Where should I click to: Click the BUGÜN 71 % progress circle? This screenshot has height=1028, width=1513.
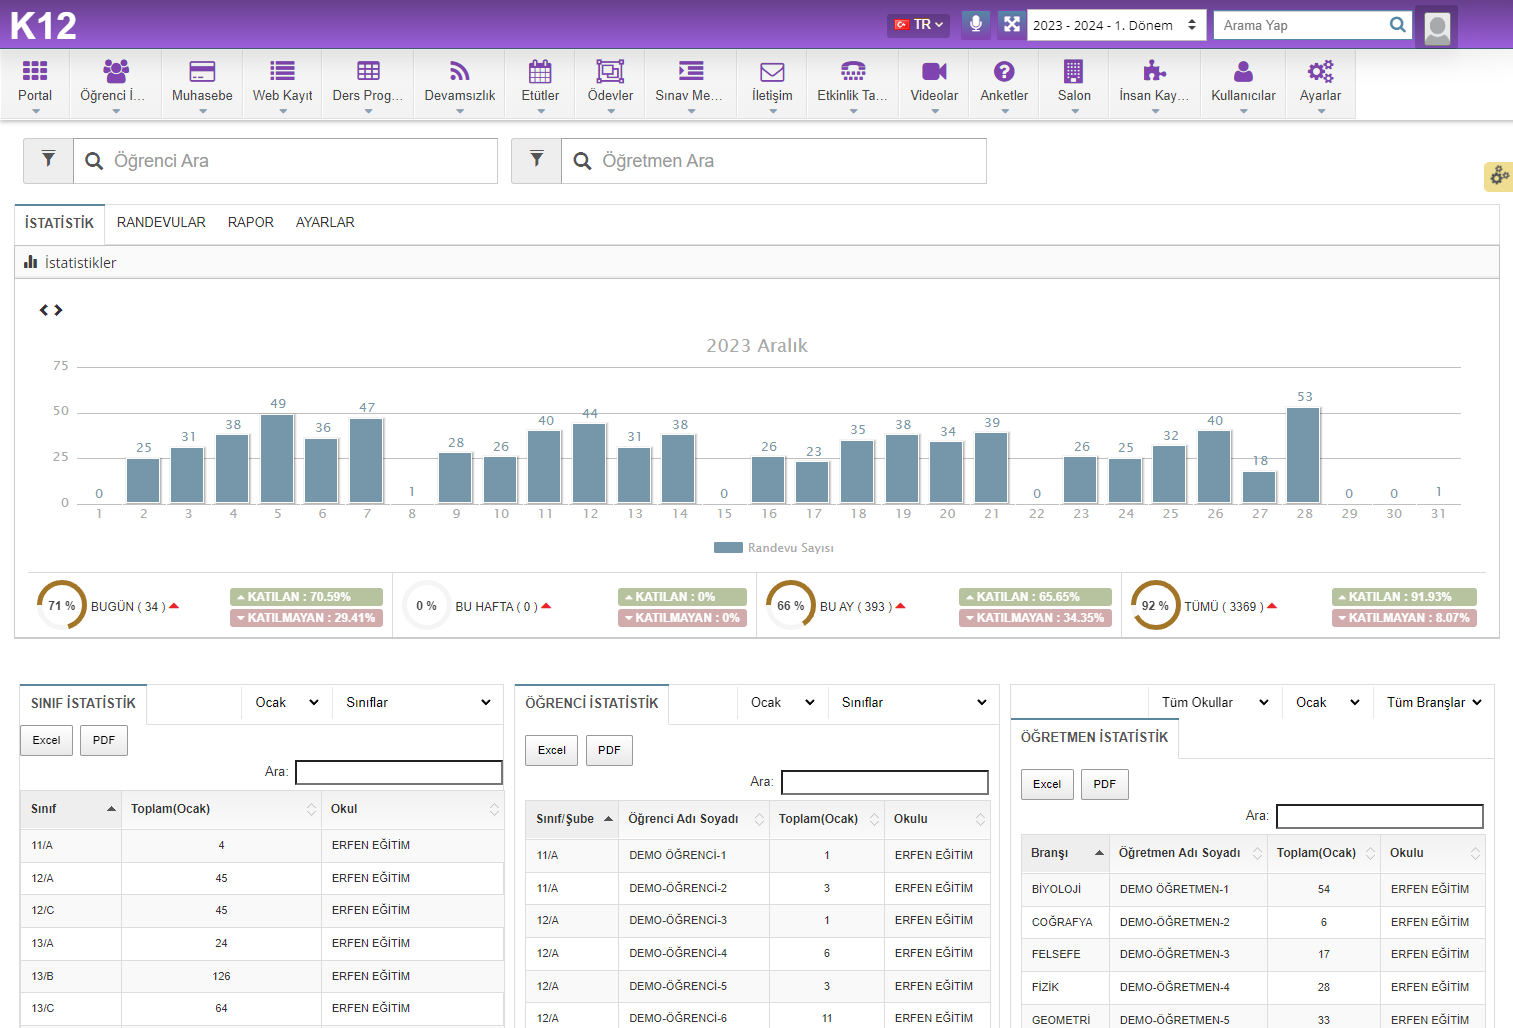coord(62,605)
